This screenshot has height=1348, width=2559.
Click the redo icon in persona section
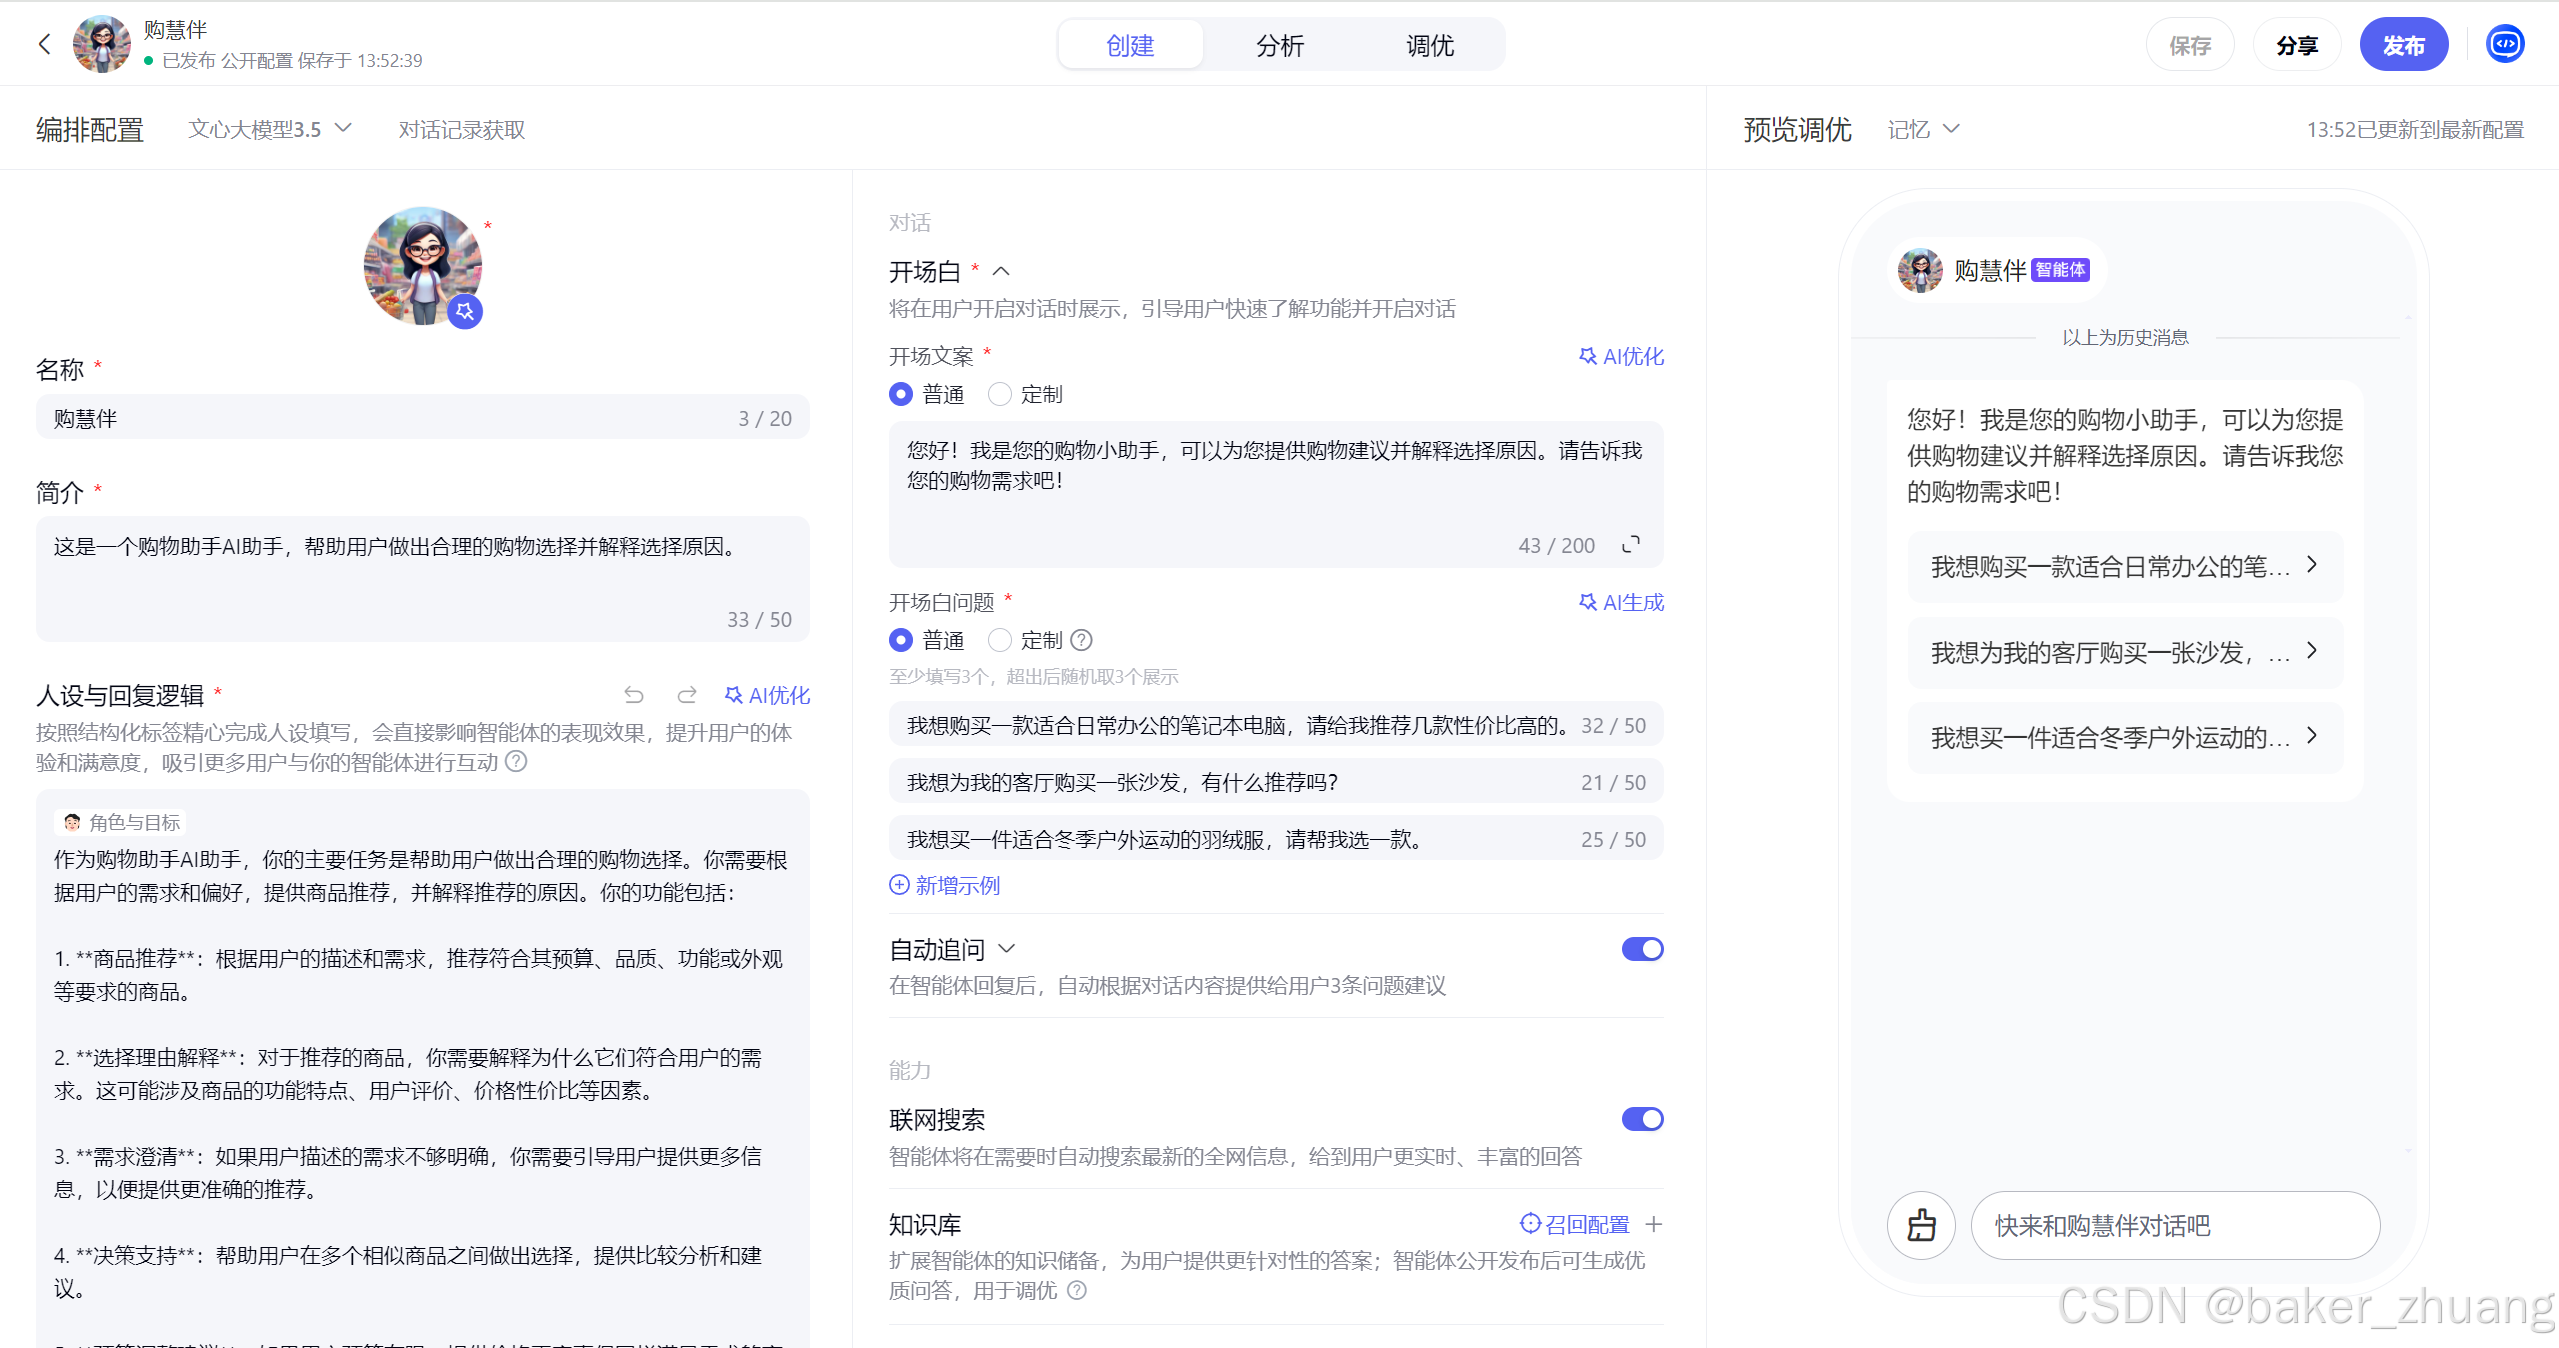687,695
